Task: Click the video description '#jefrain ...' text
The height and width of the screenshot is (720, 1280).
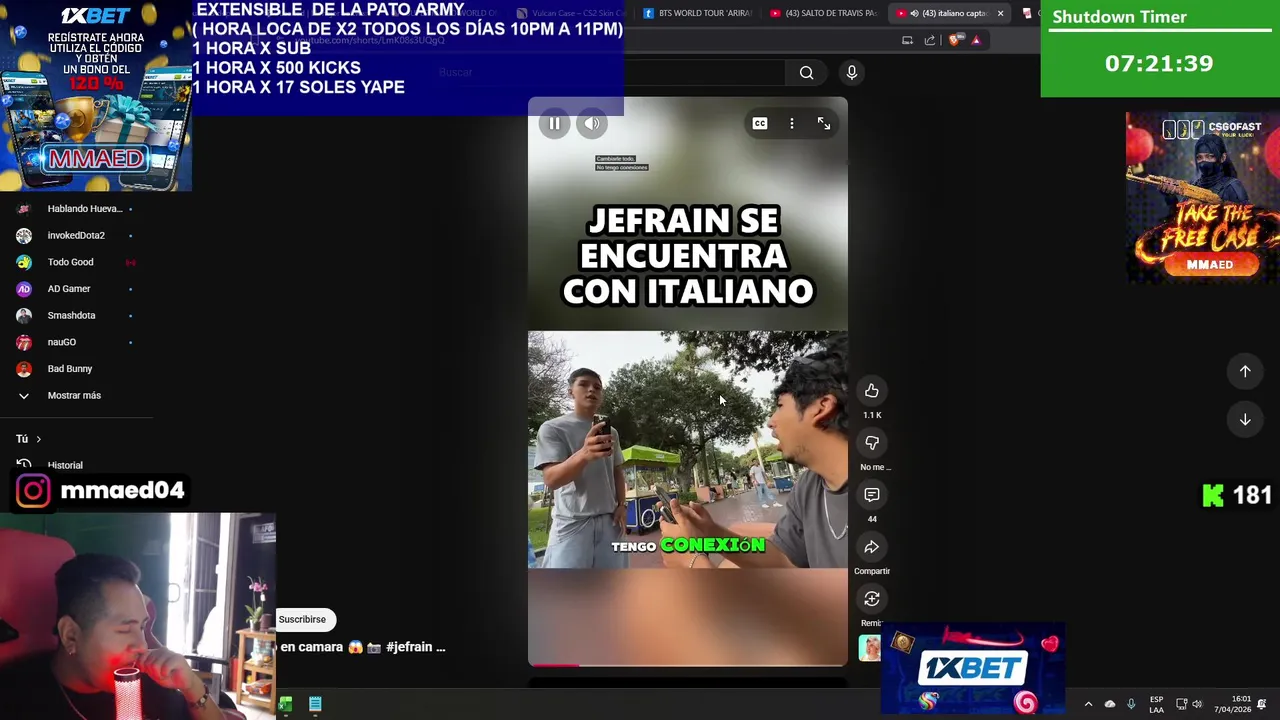Action: pos(415,647)
